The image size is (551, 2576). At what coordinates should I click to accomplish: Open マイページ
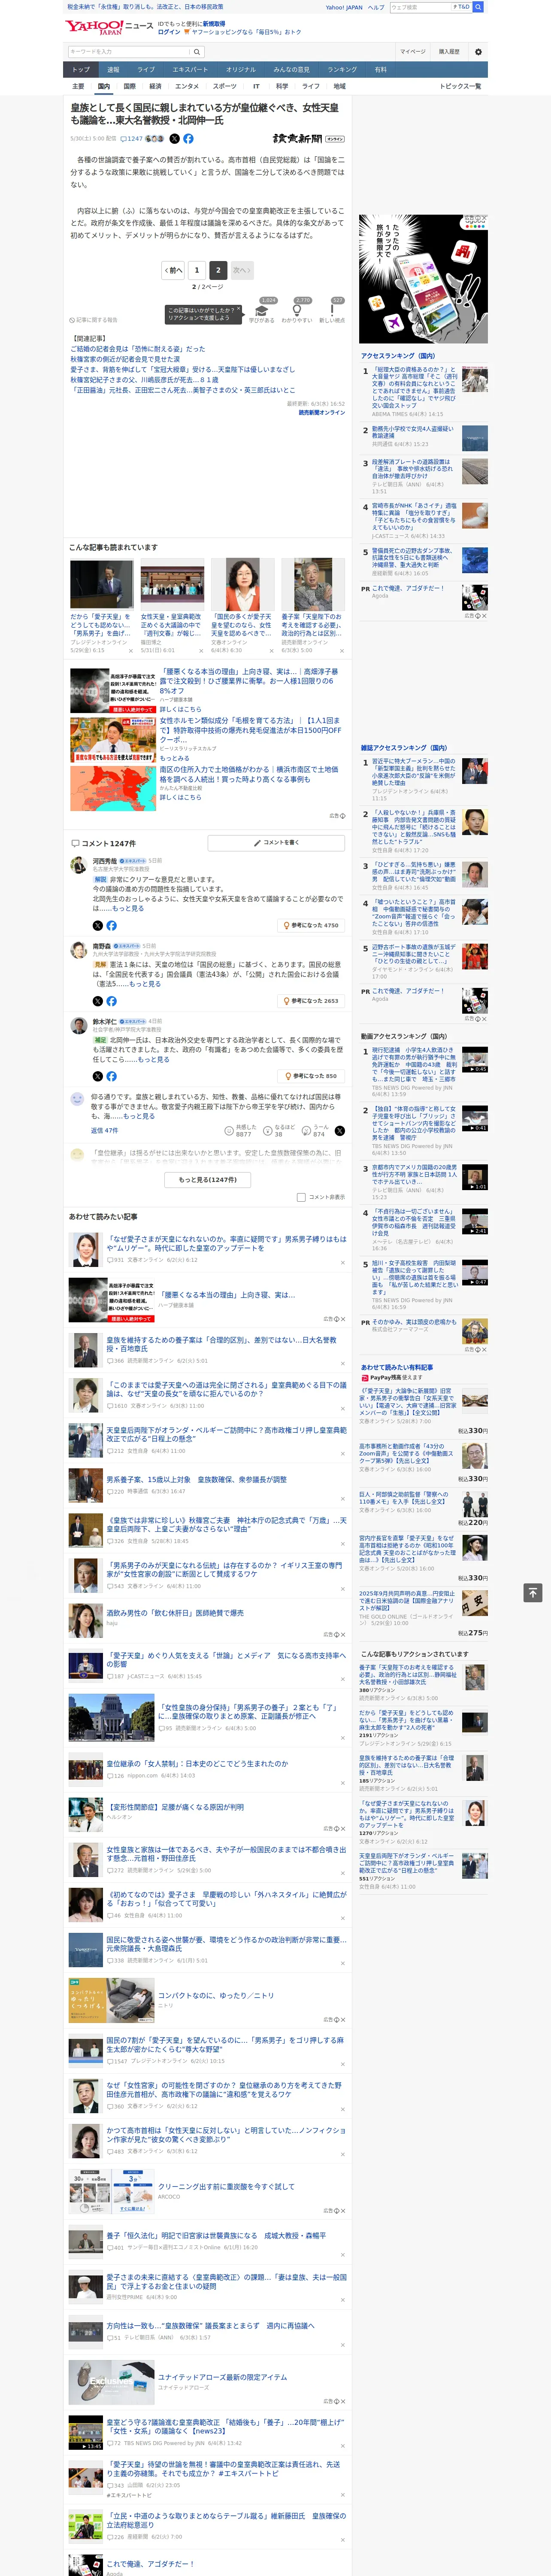click(412, 52)
